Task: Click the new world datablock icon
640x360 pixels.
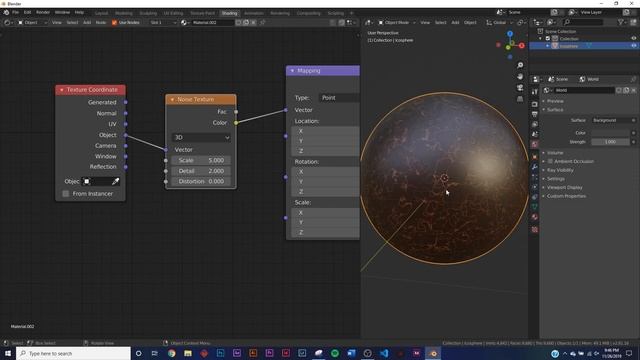Action: 626,90
